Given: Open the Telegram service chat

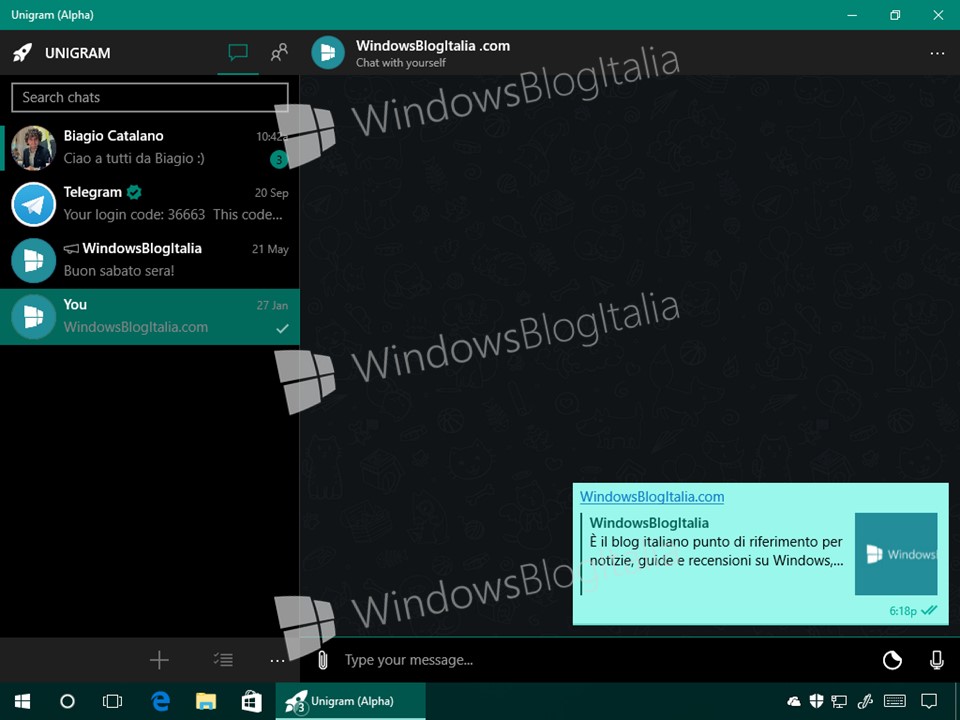Looking at the screenshot, I should (149, 204).
